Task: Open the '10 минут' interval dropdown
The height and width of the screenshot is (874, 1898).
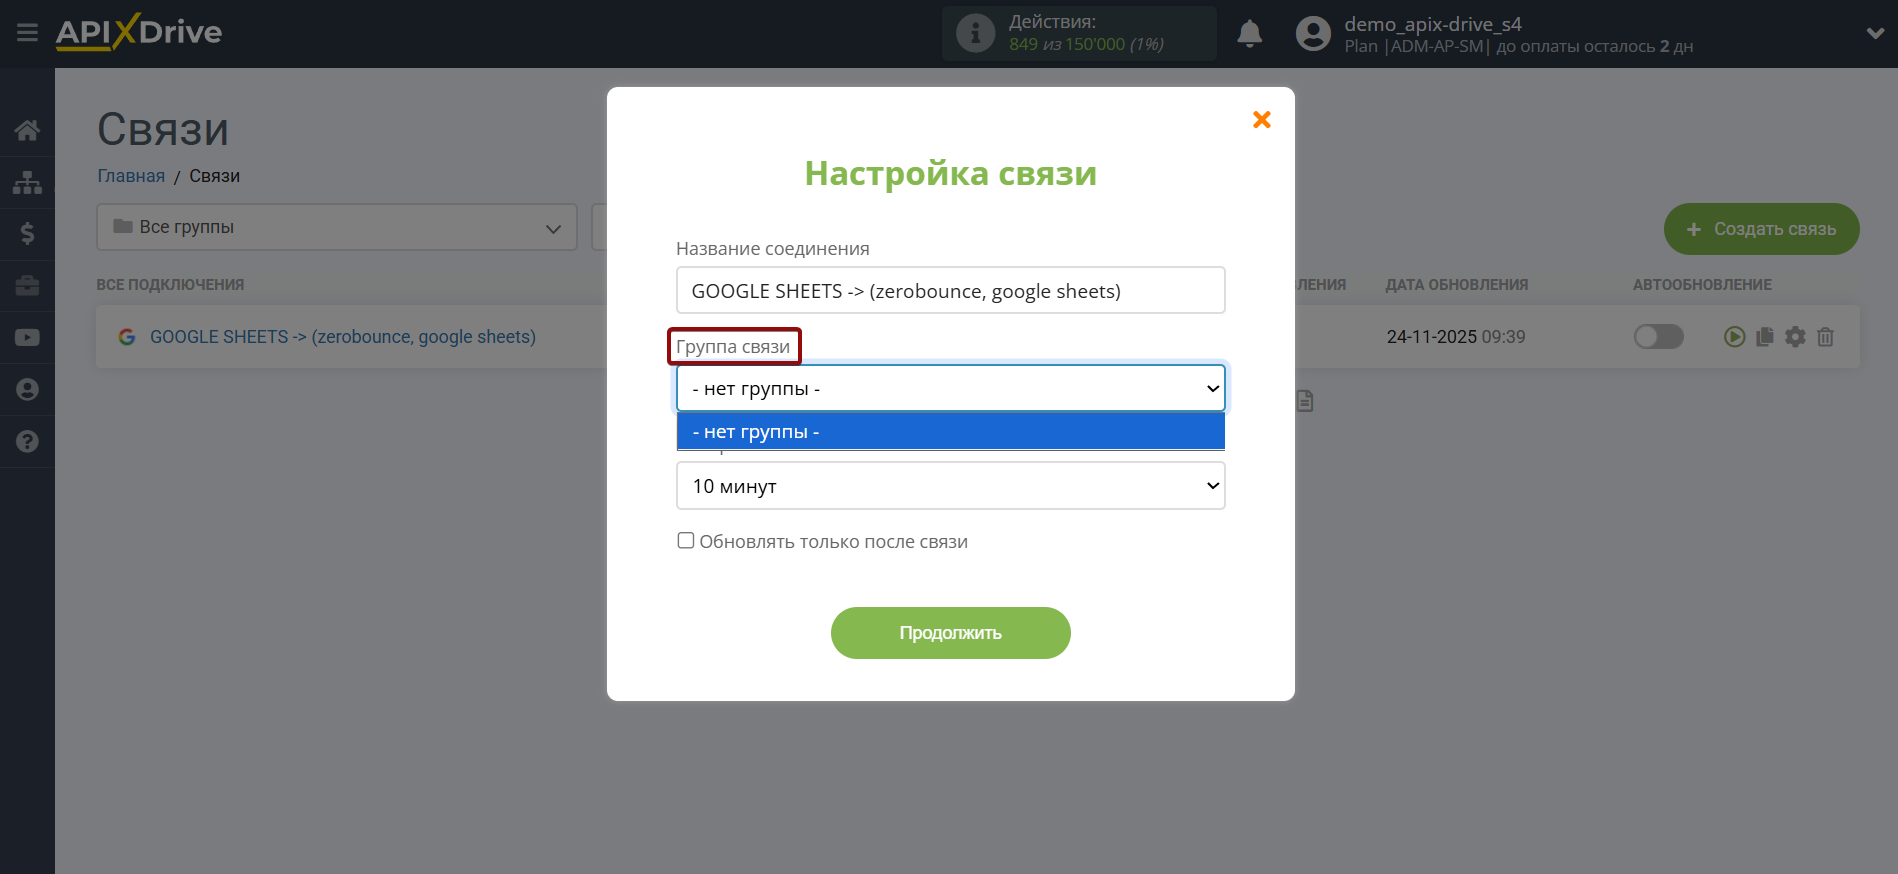Action: pyautogui.click(x=950, y=486)
